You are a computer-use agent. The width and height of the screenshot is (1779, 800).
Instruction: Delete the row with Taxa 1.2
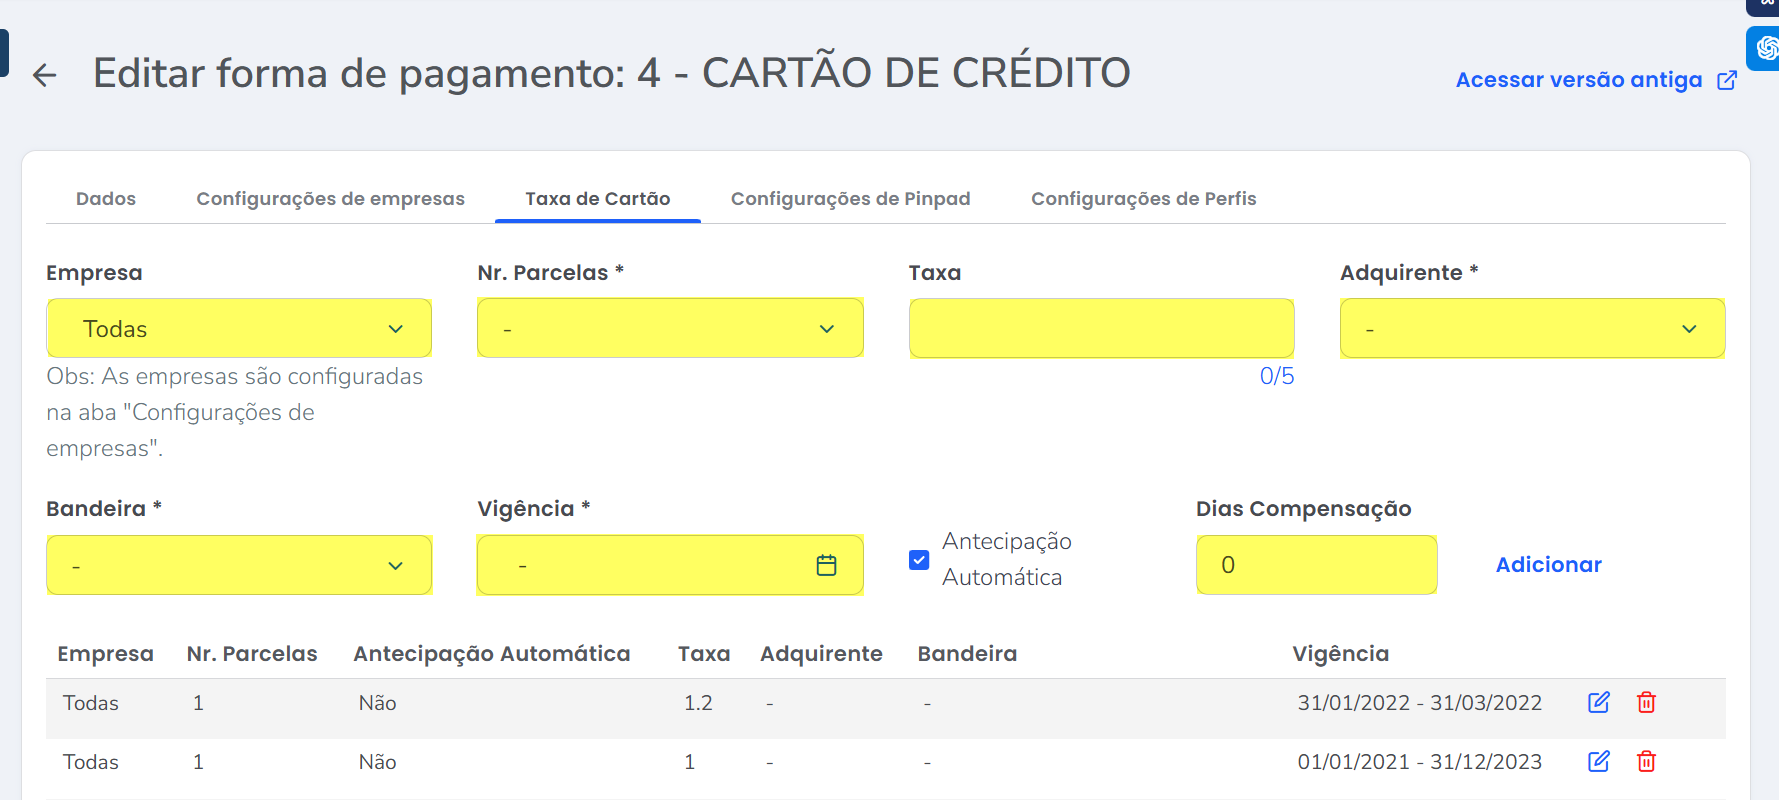coord(1646,703)
